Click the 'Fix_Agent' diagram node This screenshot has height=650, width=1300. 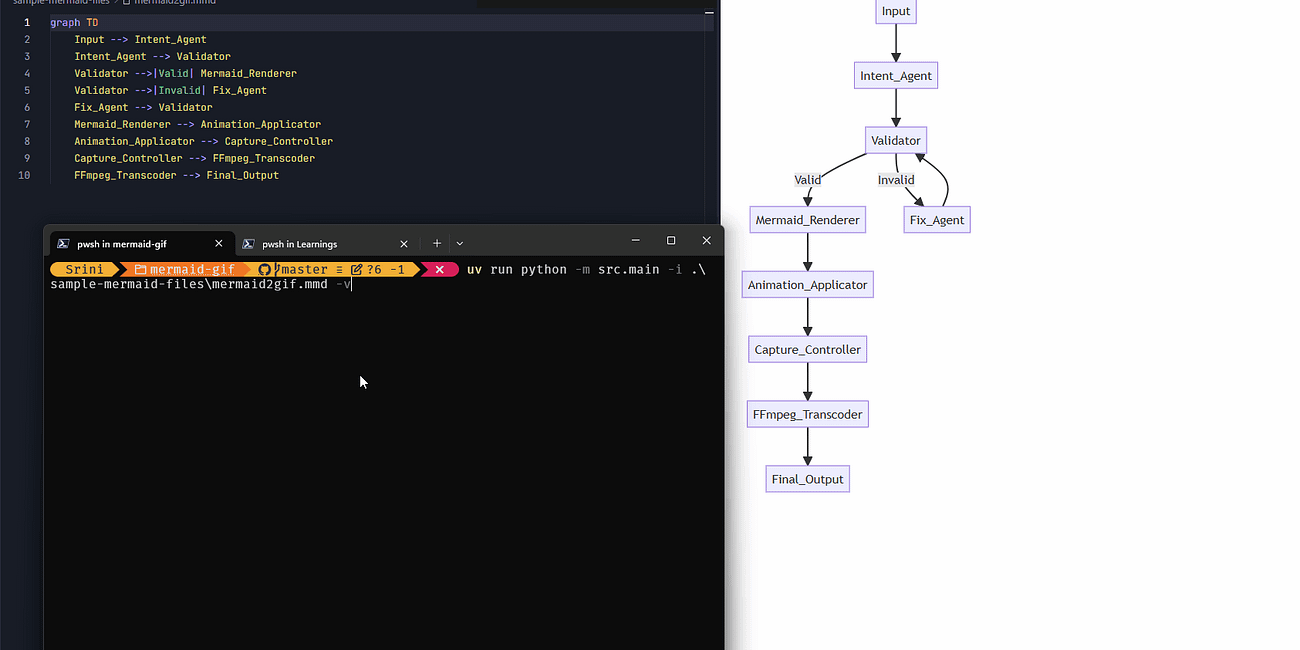tap(937, 220)
